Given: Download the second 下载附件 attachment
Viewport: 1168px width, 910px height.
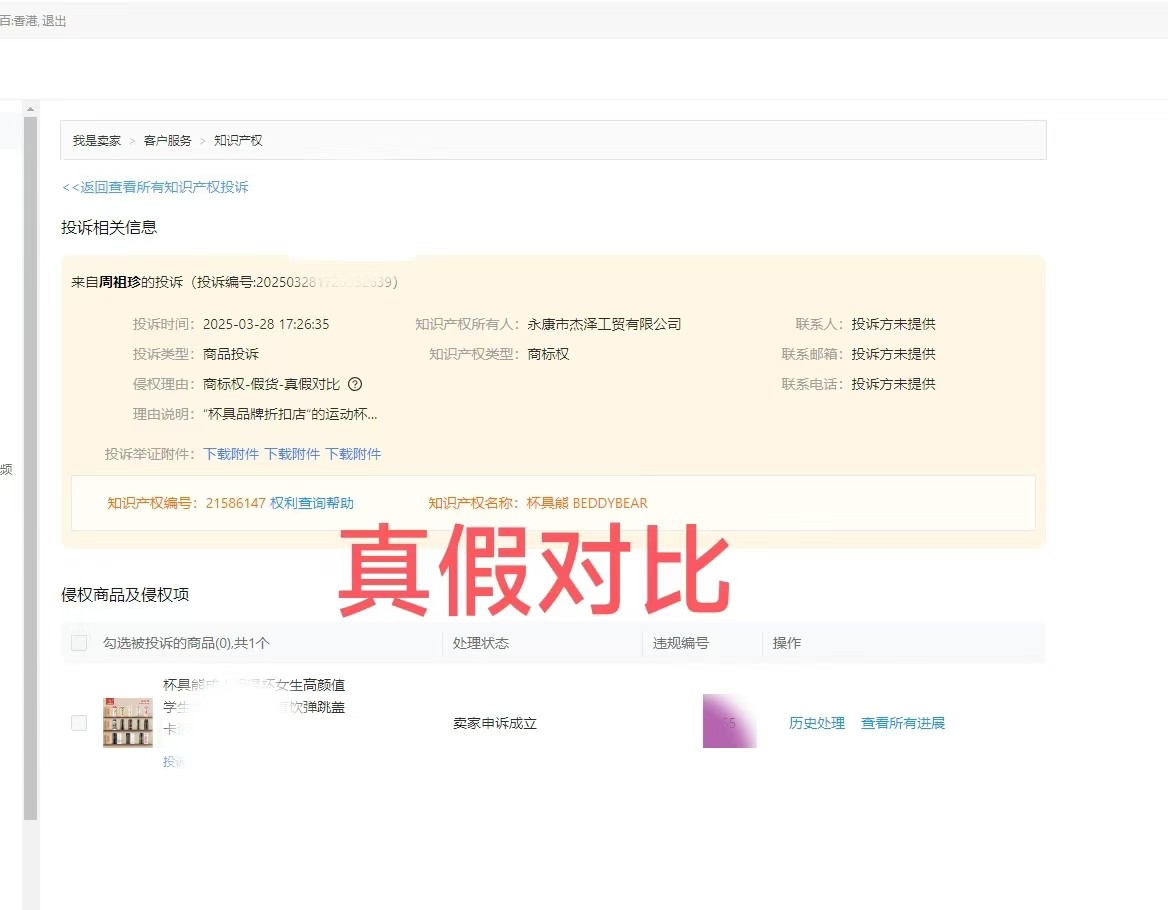Looking at the screenshot, I should pyautogui.click(x=293, y=454).
